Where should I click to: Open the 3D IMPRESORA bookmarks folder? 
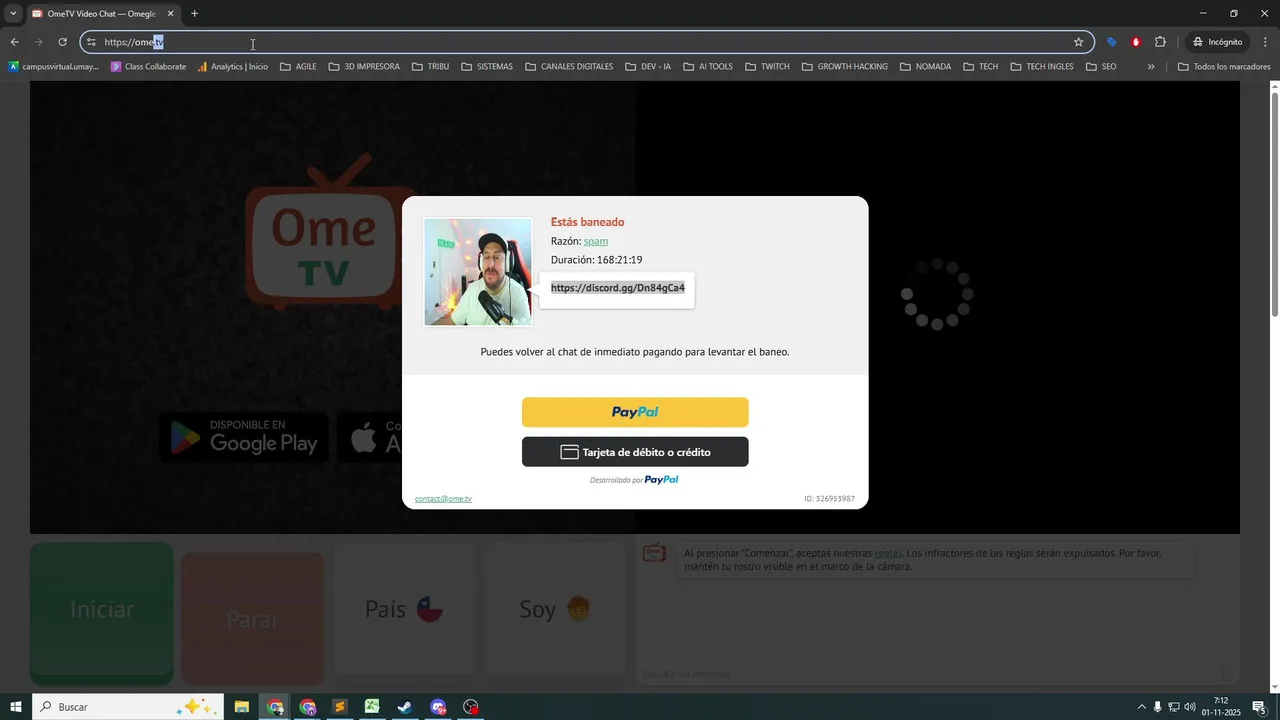click(364, 67)
